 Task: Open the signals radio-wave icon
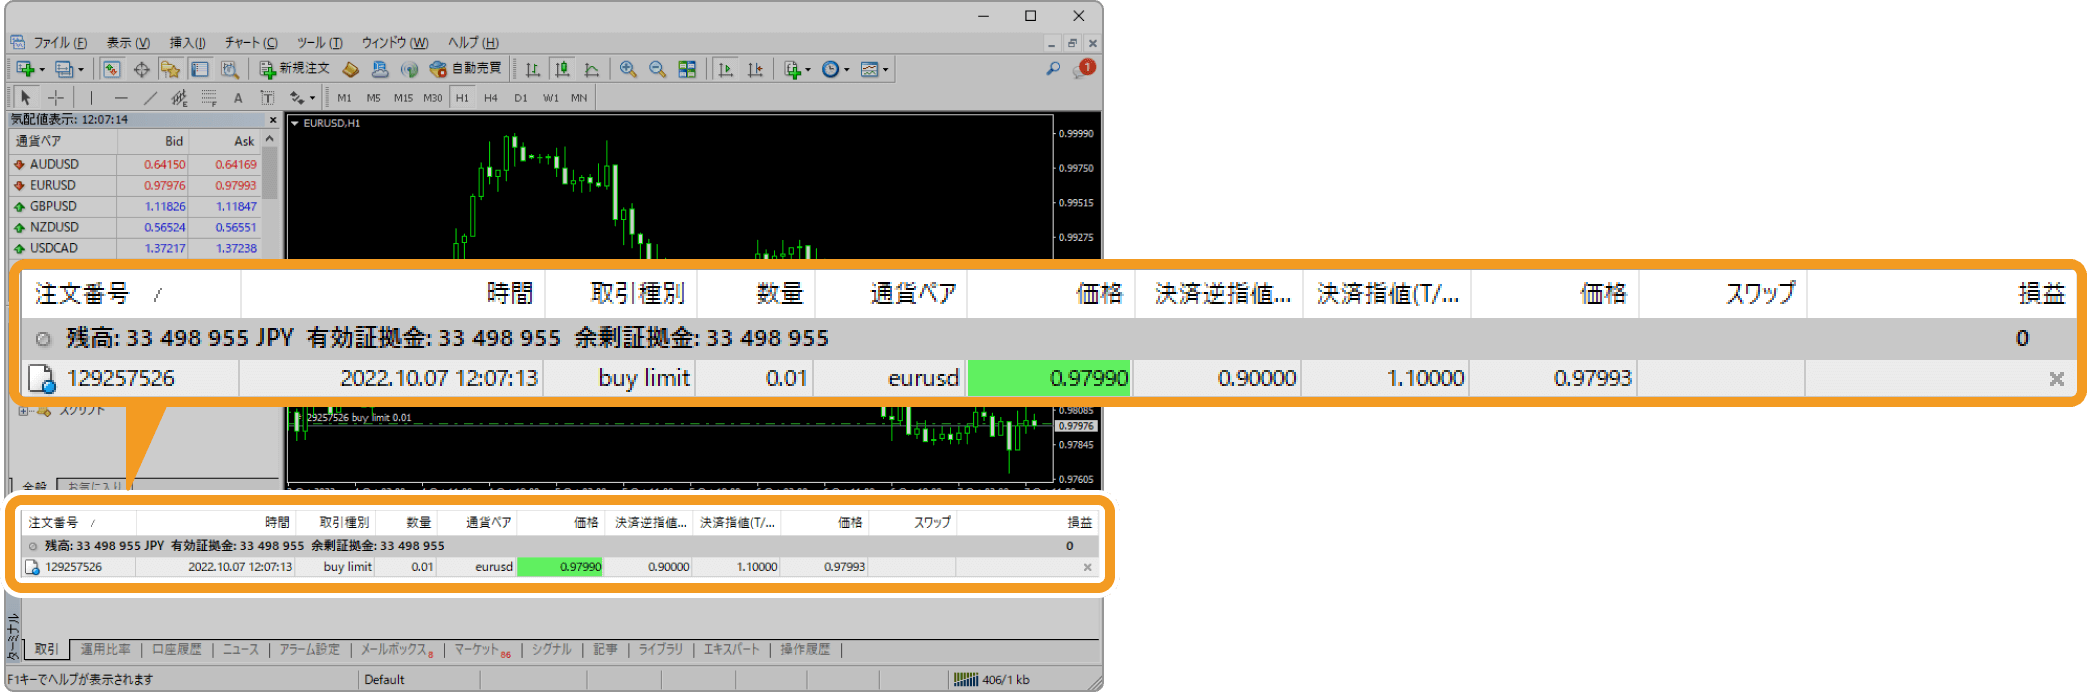[409, 69]
